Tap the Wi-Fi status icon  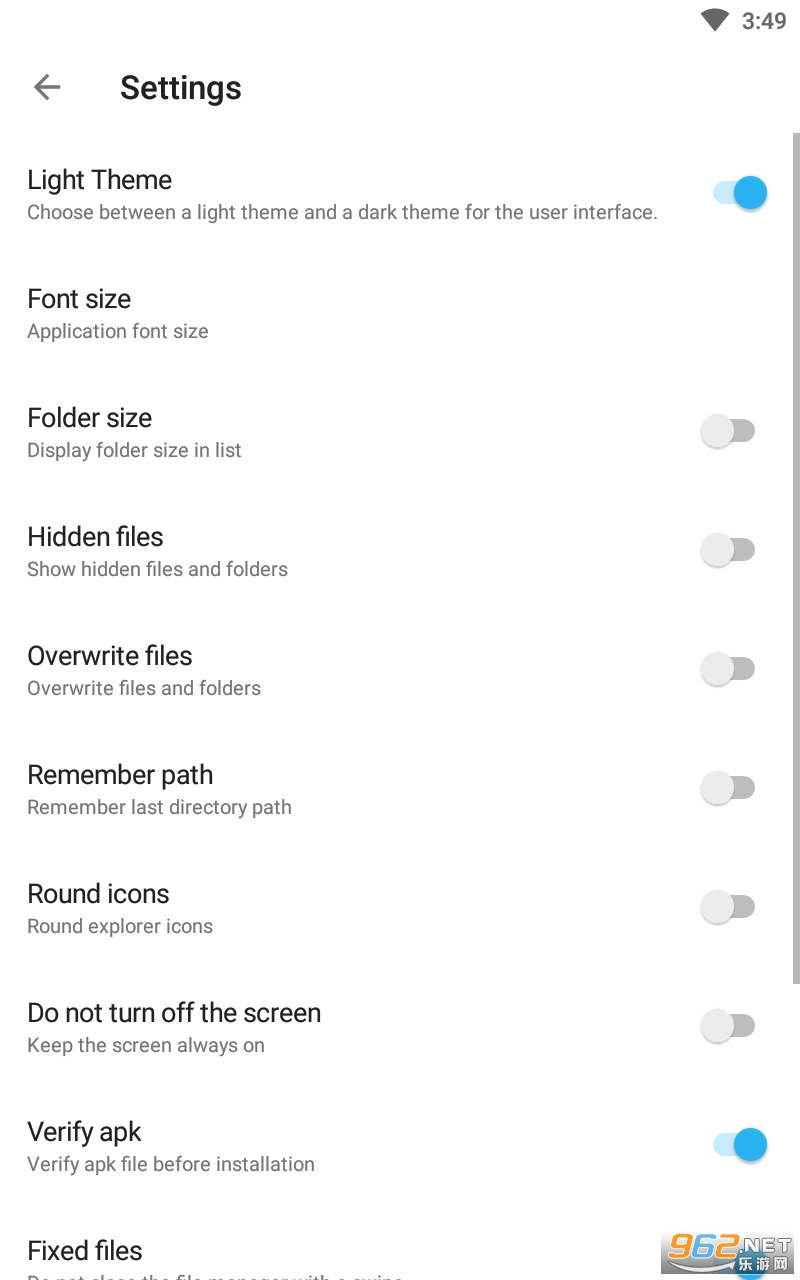715,20
